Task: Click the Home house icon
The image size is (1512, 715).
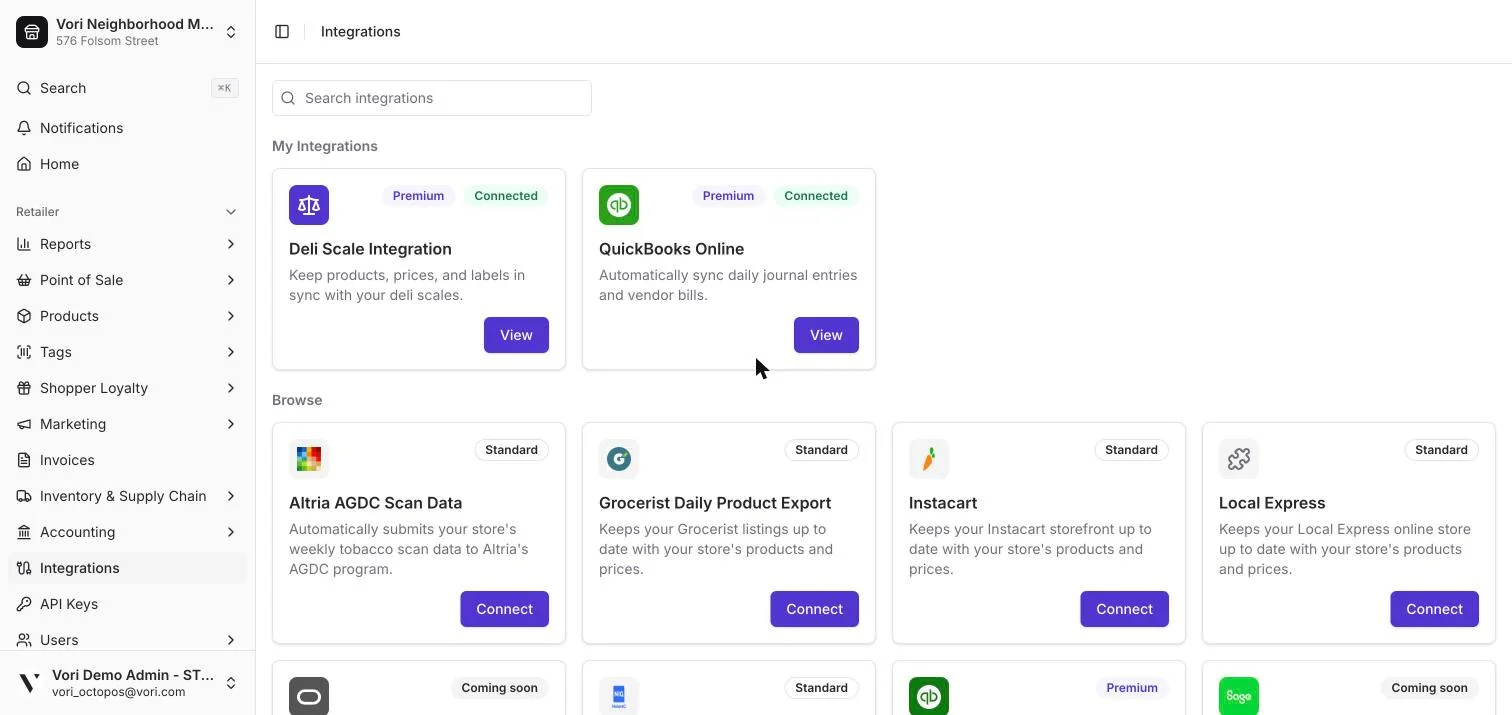Action: coord(24,164)
